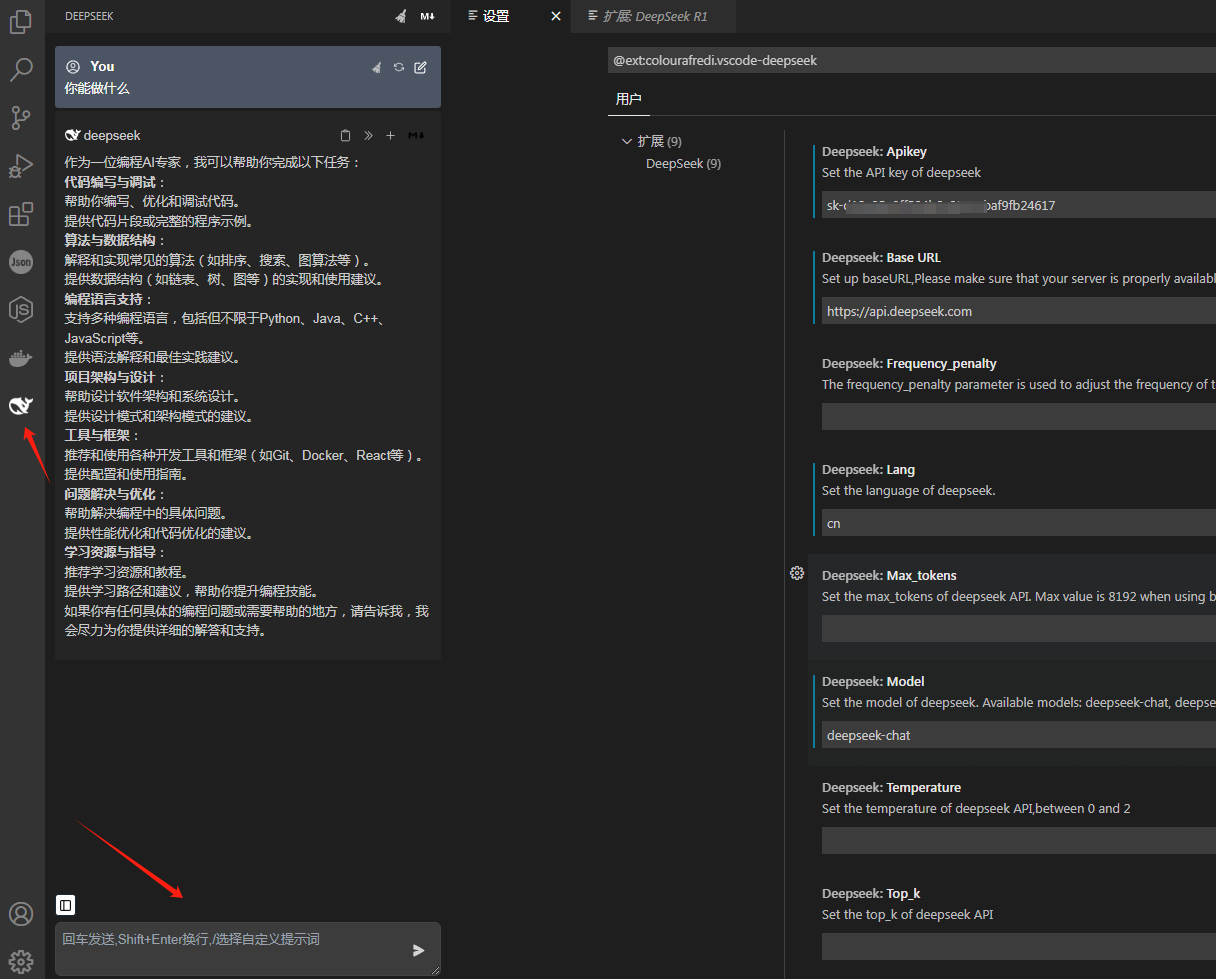The image size is (1216, 979).
Task: Click the Top_k input field
Action: coord(1019,946)
